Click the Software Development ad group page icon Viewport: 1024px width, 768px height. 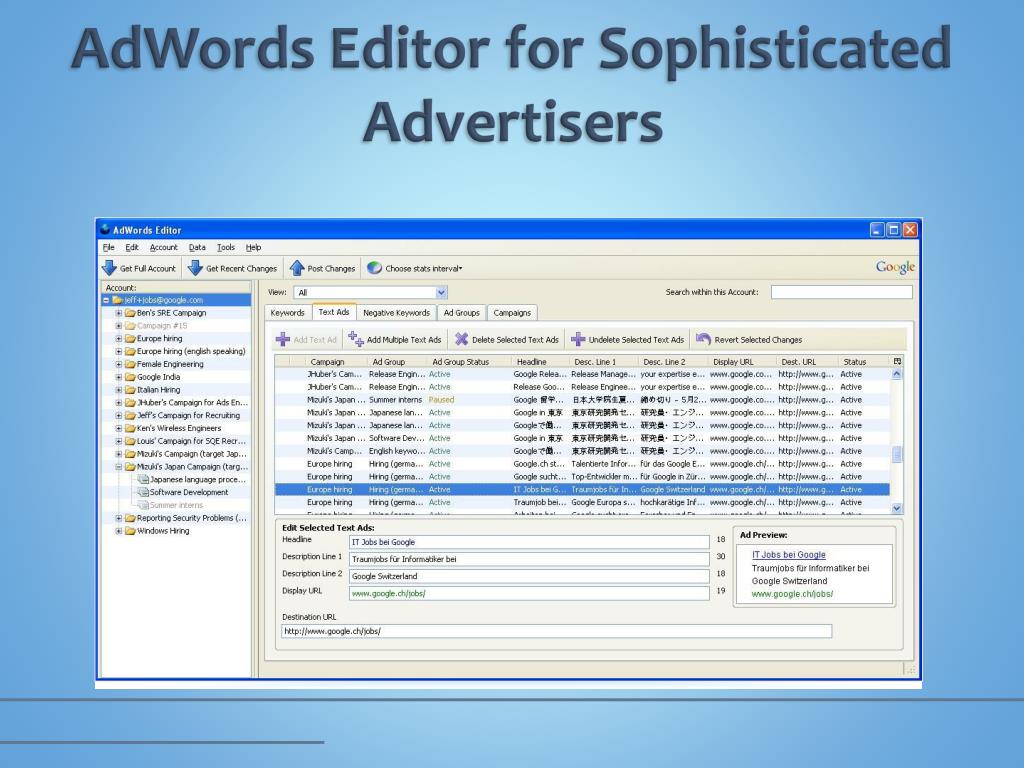coord(143,492)
